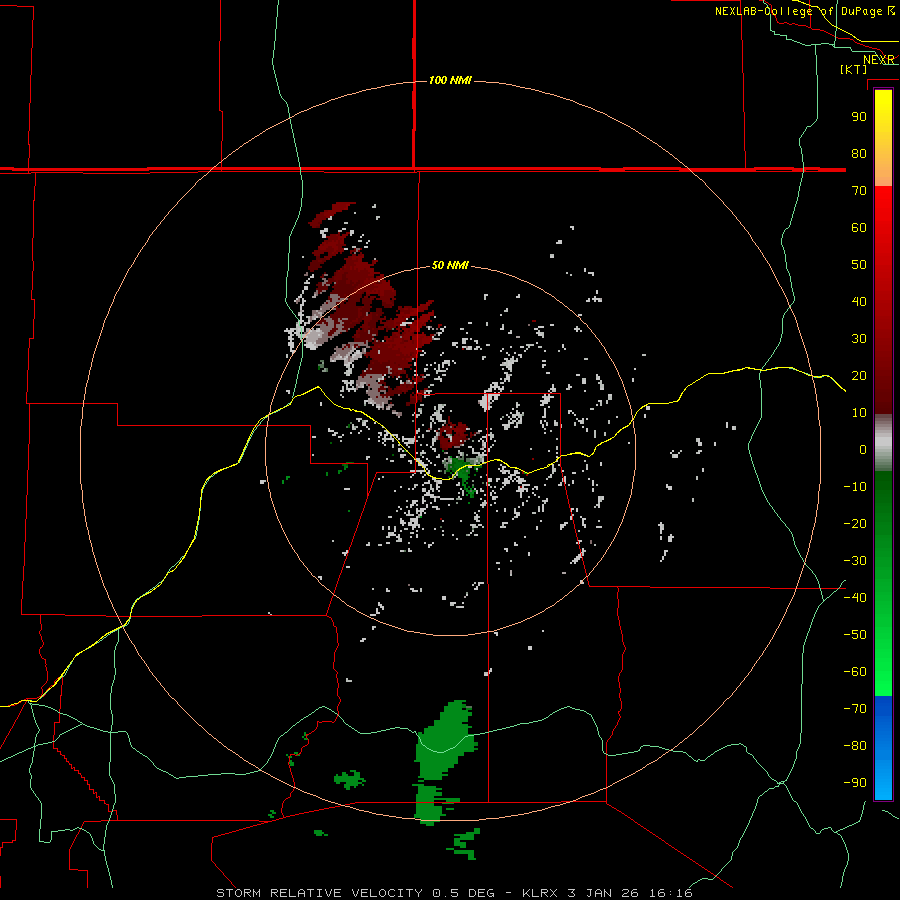Click the positive "20" scale label
The width and height of the screenshot is (900, 900).
[x=859, y=375]
